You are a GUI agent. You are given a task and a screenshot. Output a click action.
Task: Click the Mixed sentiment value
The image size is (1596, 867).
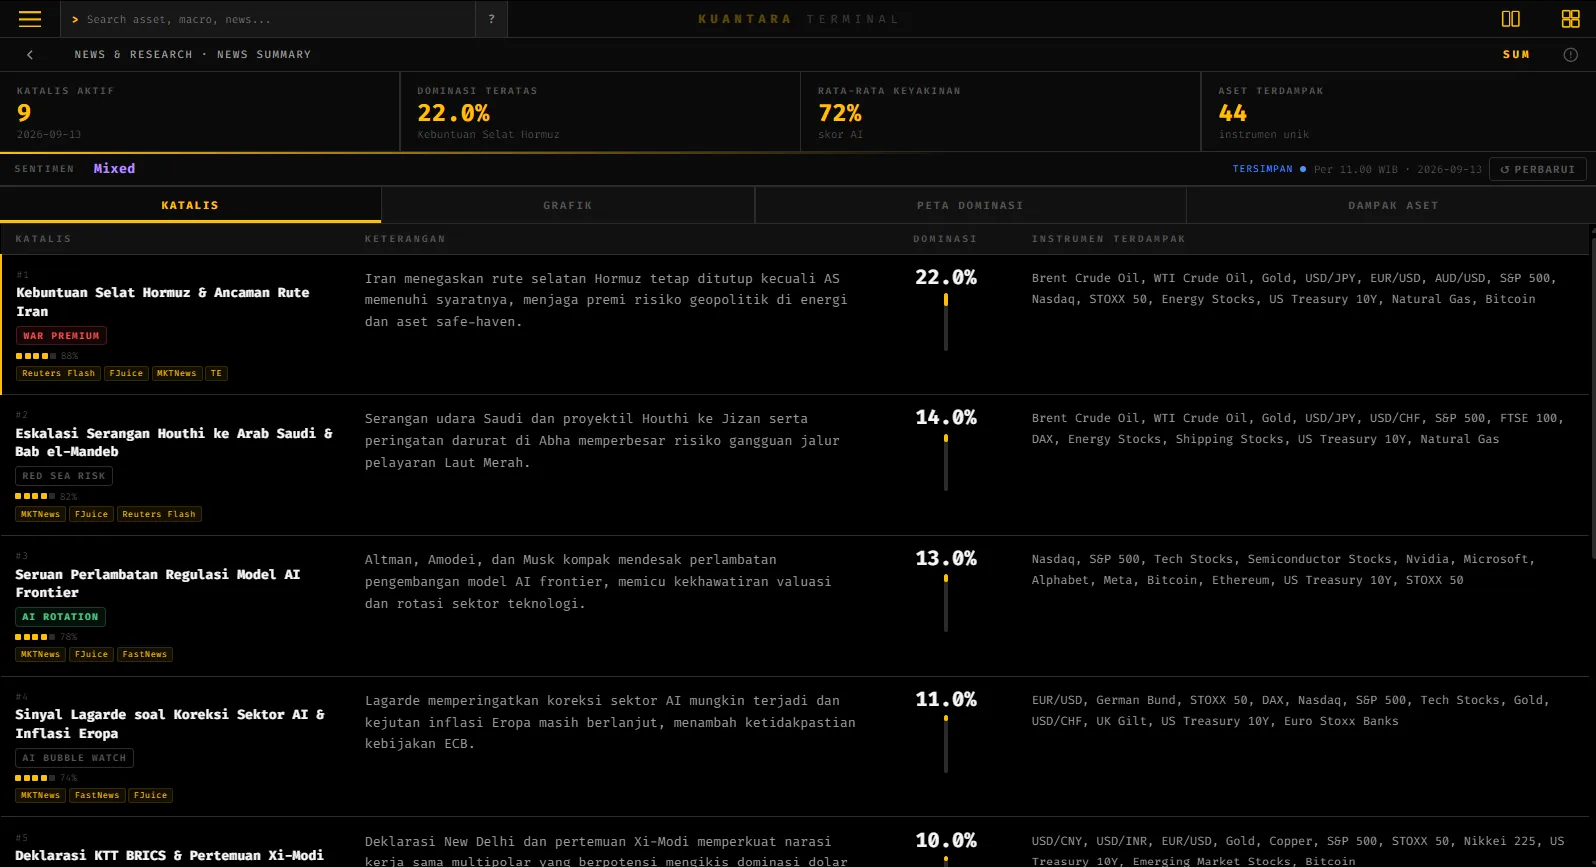tap(114, 169)
